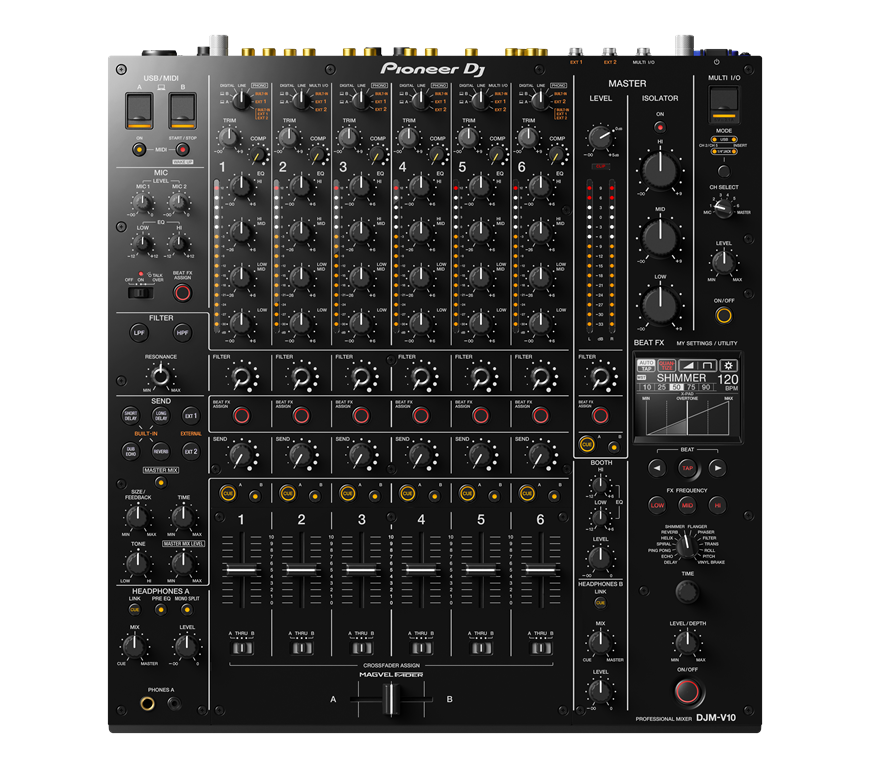
Task: Click channel 1 input selector knob
Action: pyautogui.click(x=241, y=100)
